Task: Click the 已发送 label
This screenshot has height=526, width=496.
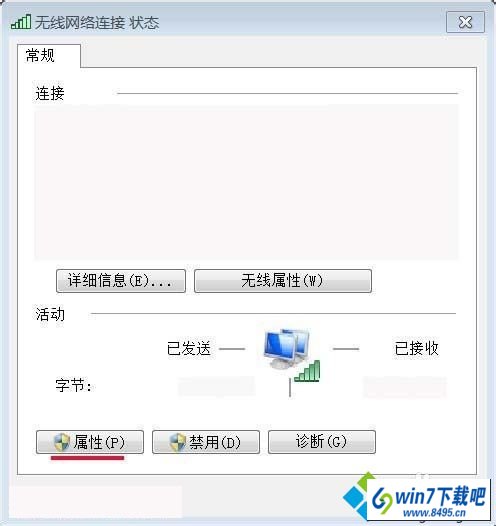Action: click(x=189, y=349)
